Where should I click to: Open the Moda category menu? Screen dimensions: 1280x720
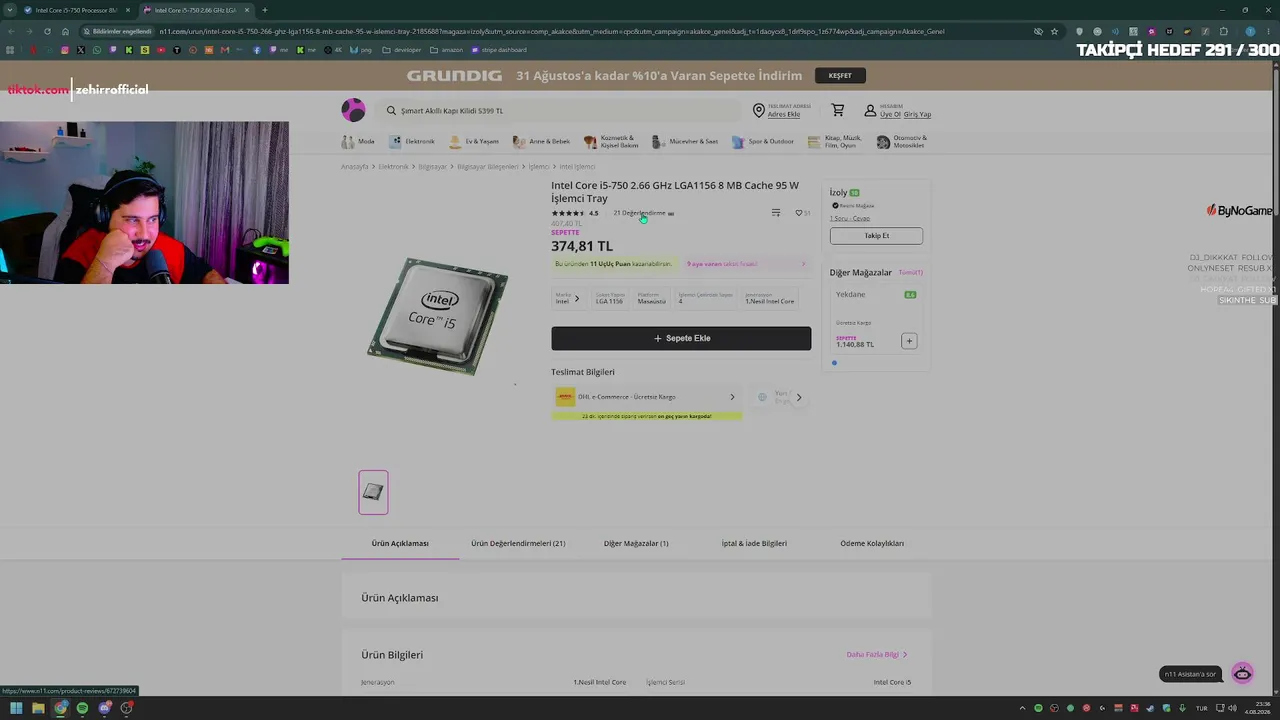click(358, 141)
